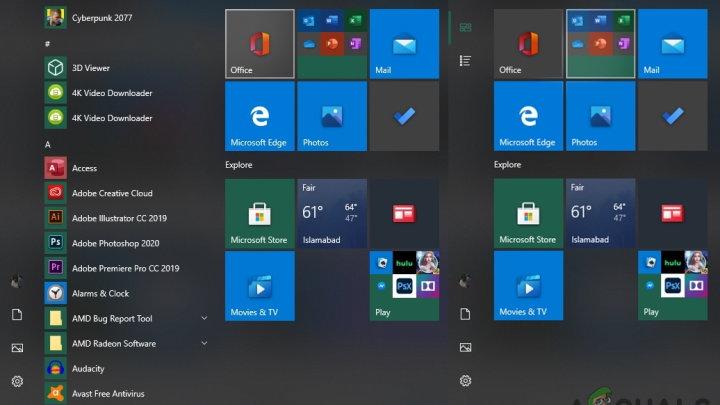
Task: Open Movies & TV tile in tiles-only menu
Action: [529, 286]
